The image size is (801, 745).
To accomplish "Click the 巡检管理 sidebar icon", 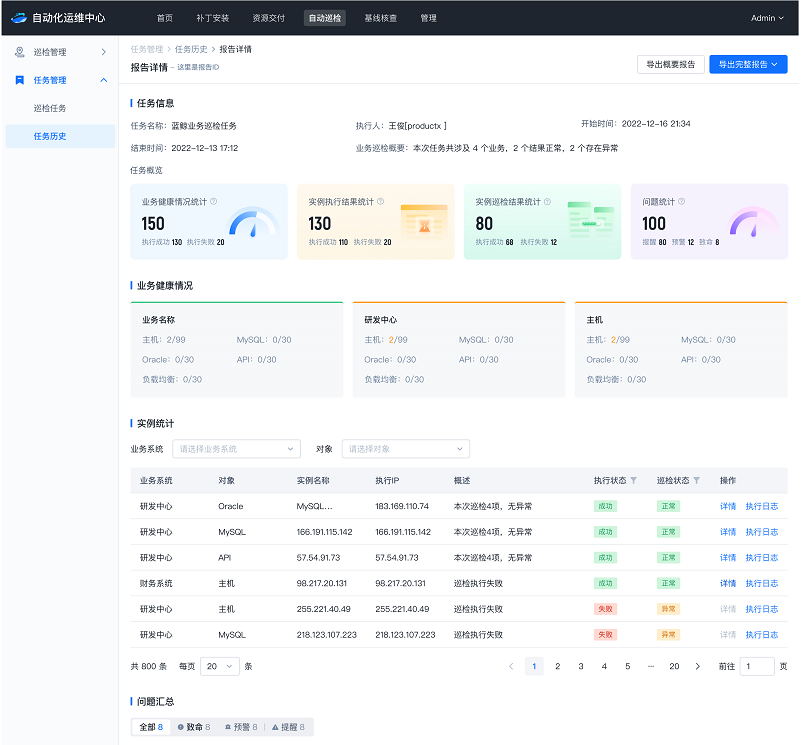I will (x=20, y=51).
